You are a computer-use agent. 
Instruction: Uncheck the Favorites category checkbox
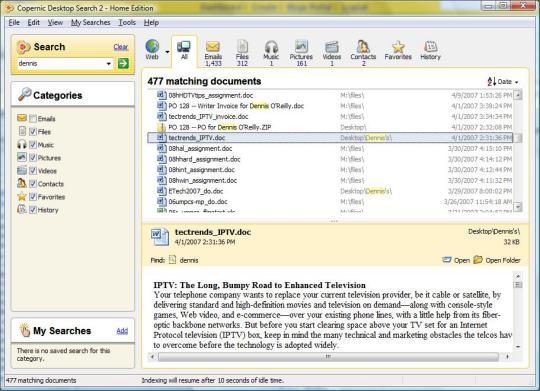click(33, 197)
